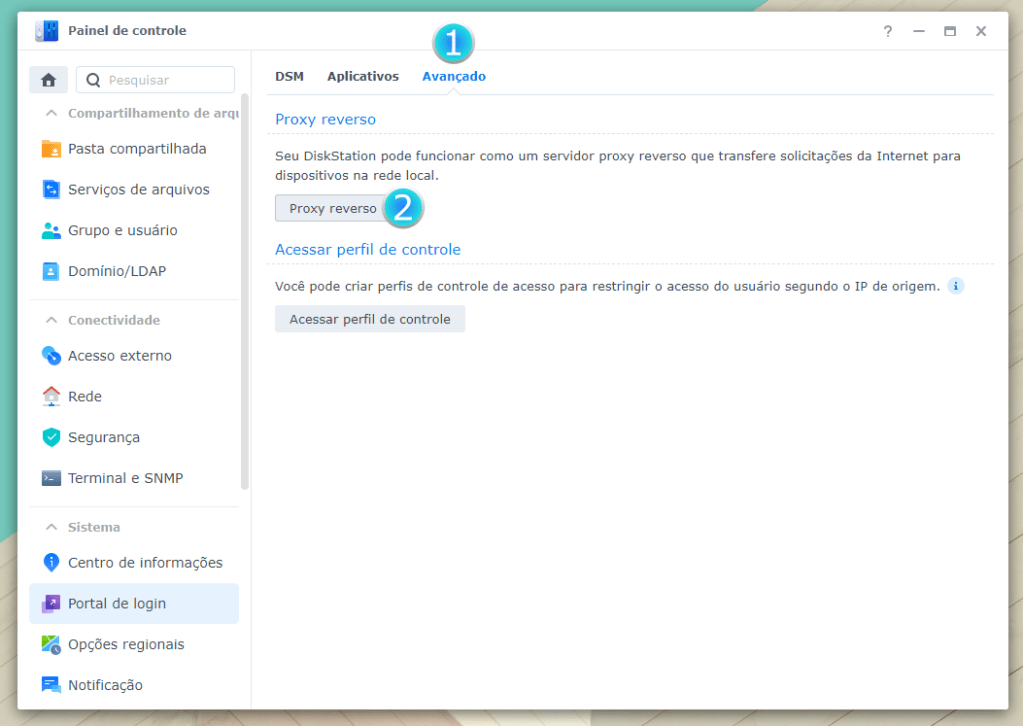Open the help question mark button

887,31
